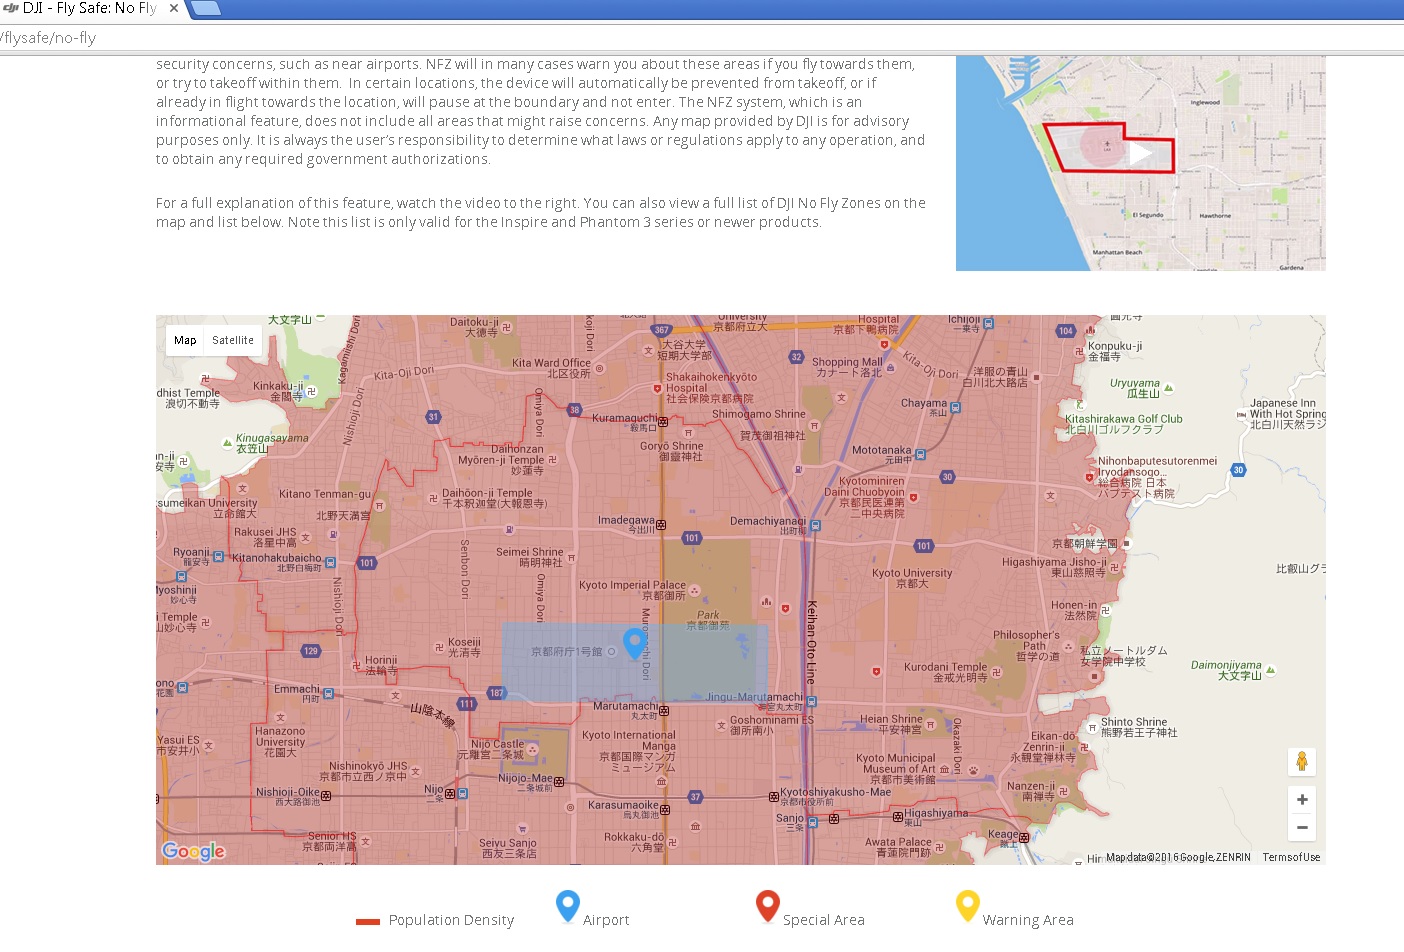Image resolution: width=1404 pixels, height=952 pixels.
Task: Click route 104 highway shield
Action: [1066, 331]
